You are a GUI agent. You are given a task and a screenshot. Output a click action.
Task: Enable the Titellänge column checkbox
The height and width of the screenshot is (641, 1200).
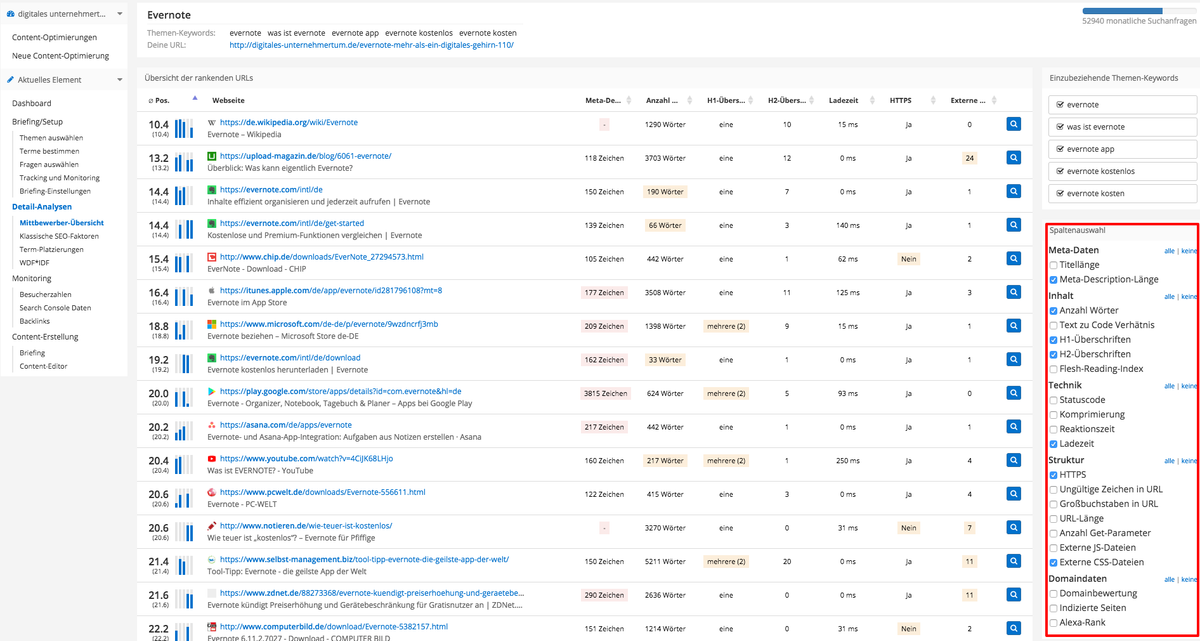click(x=1054, y=265)
